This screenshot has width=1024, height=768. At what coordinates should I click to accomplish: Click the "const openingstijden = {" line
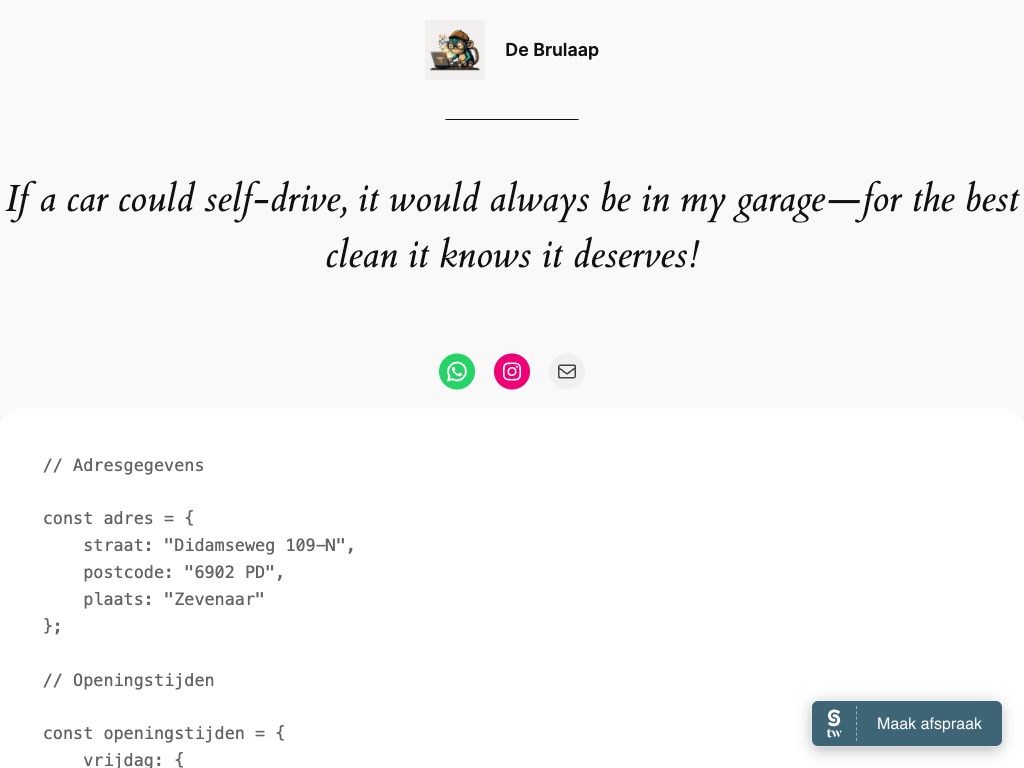click(164, 733)
